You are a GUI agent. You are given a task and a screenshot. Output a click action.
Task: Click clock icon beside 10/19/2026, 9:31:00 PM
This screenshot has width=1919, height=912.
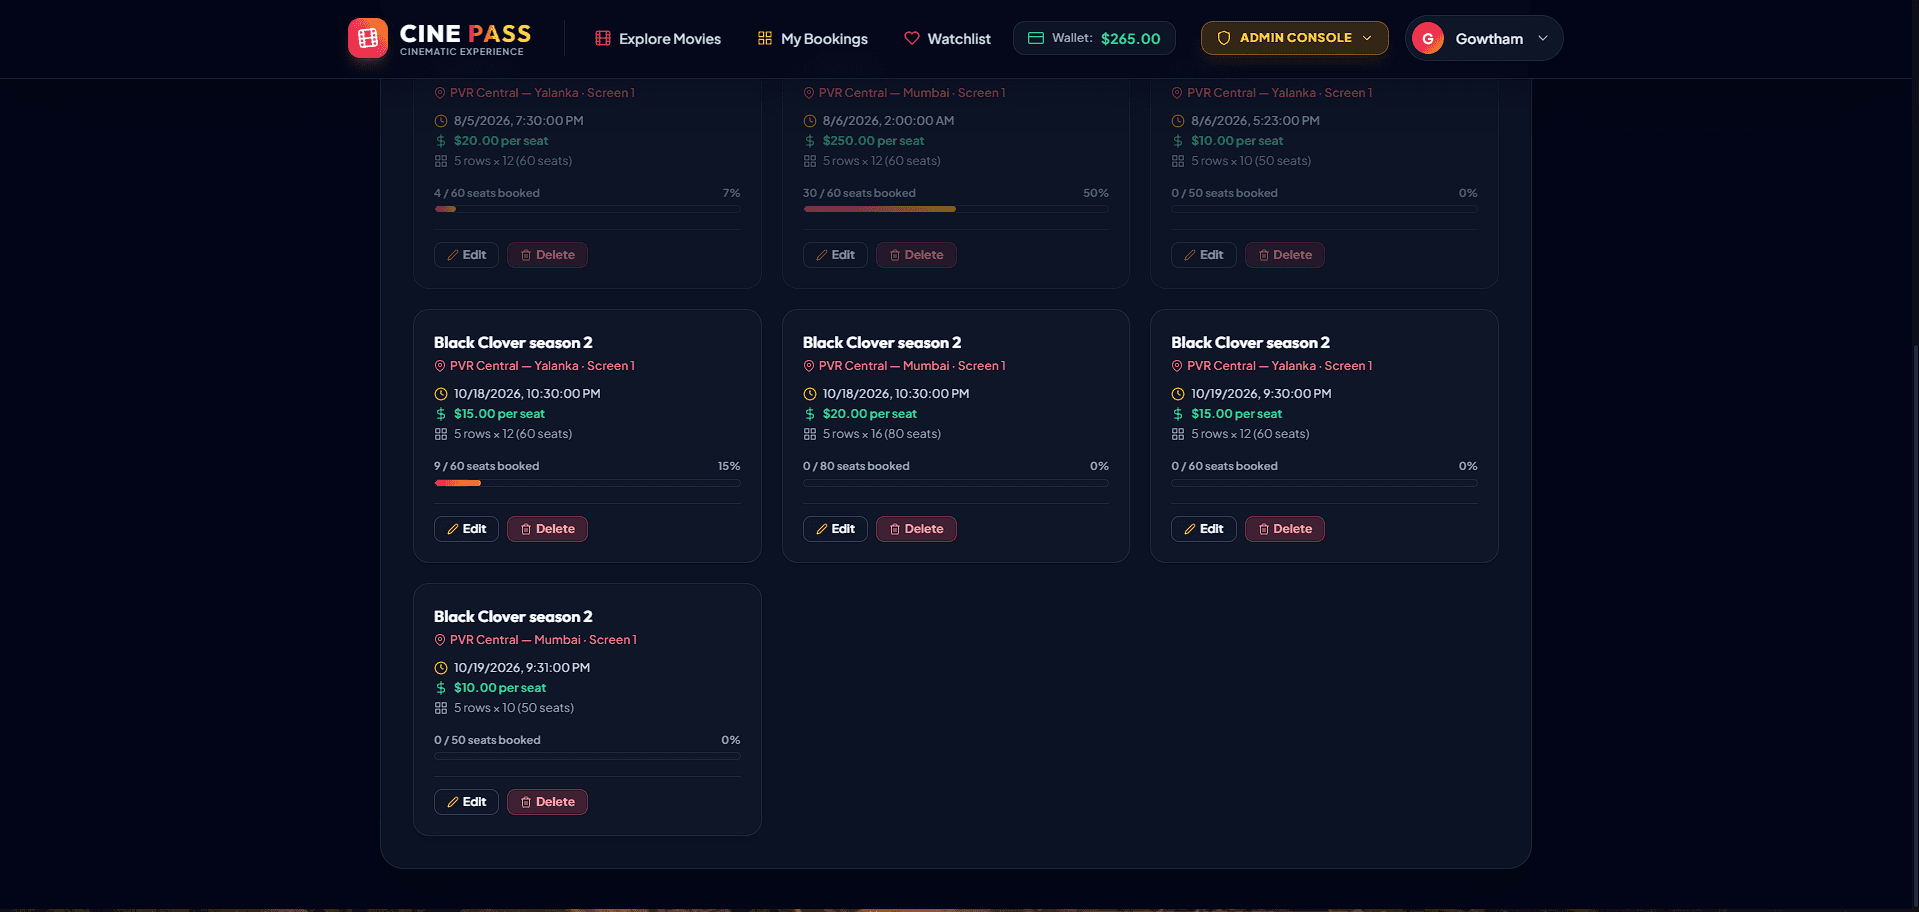441,668
